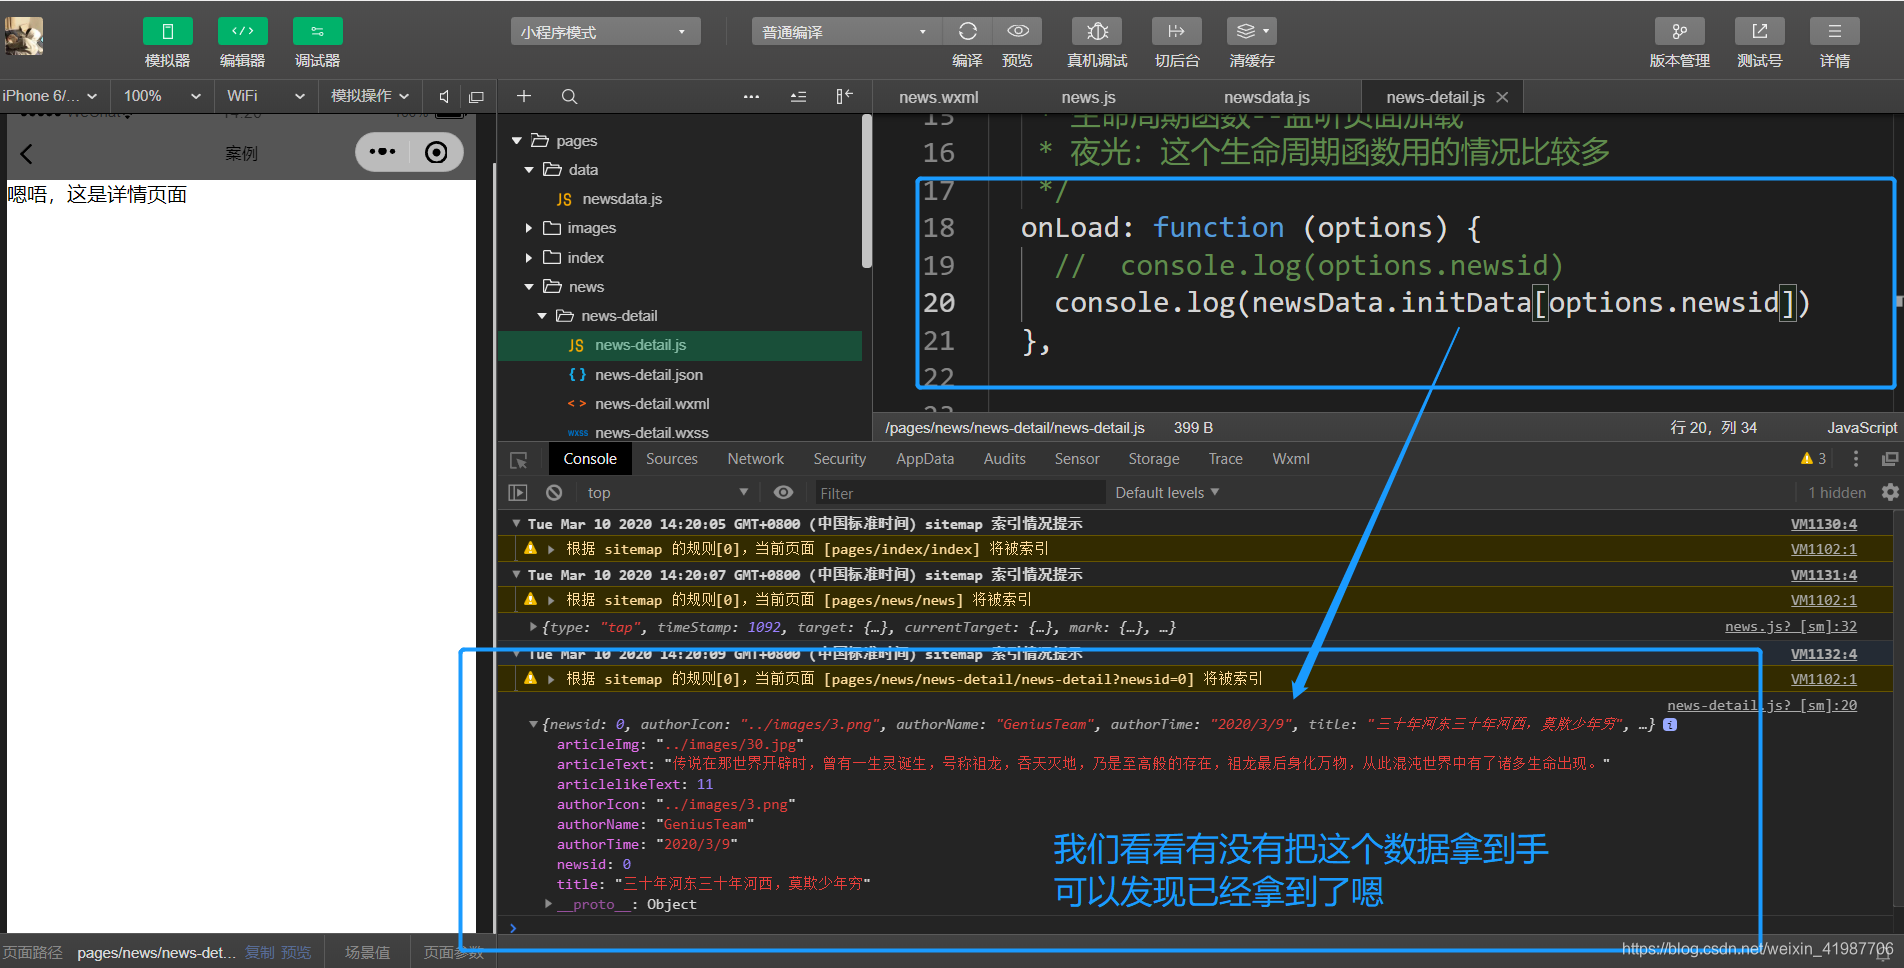Mute the simulator sound icon
Viewport: 1904px width, 968px height.
point(444,97)
